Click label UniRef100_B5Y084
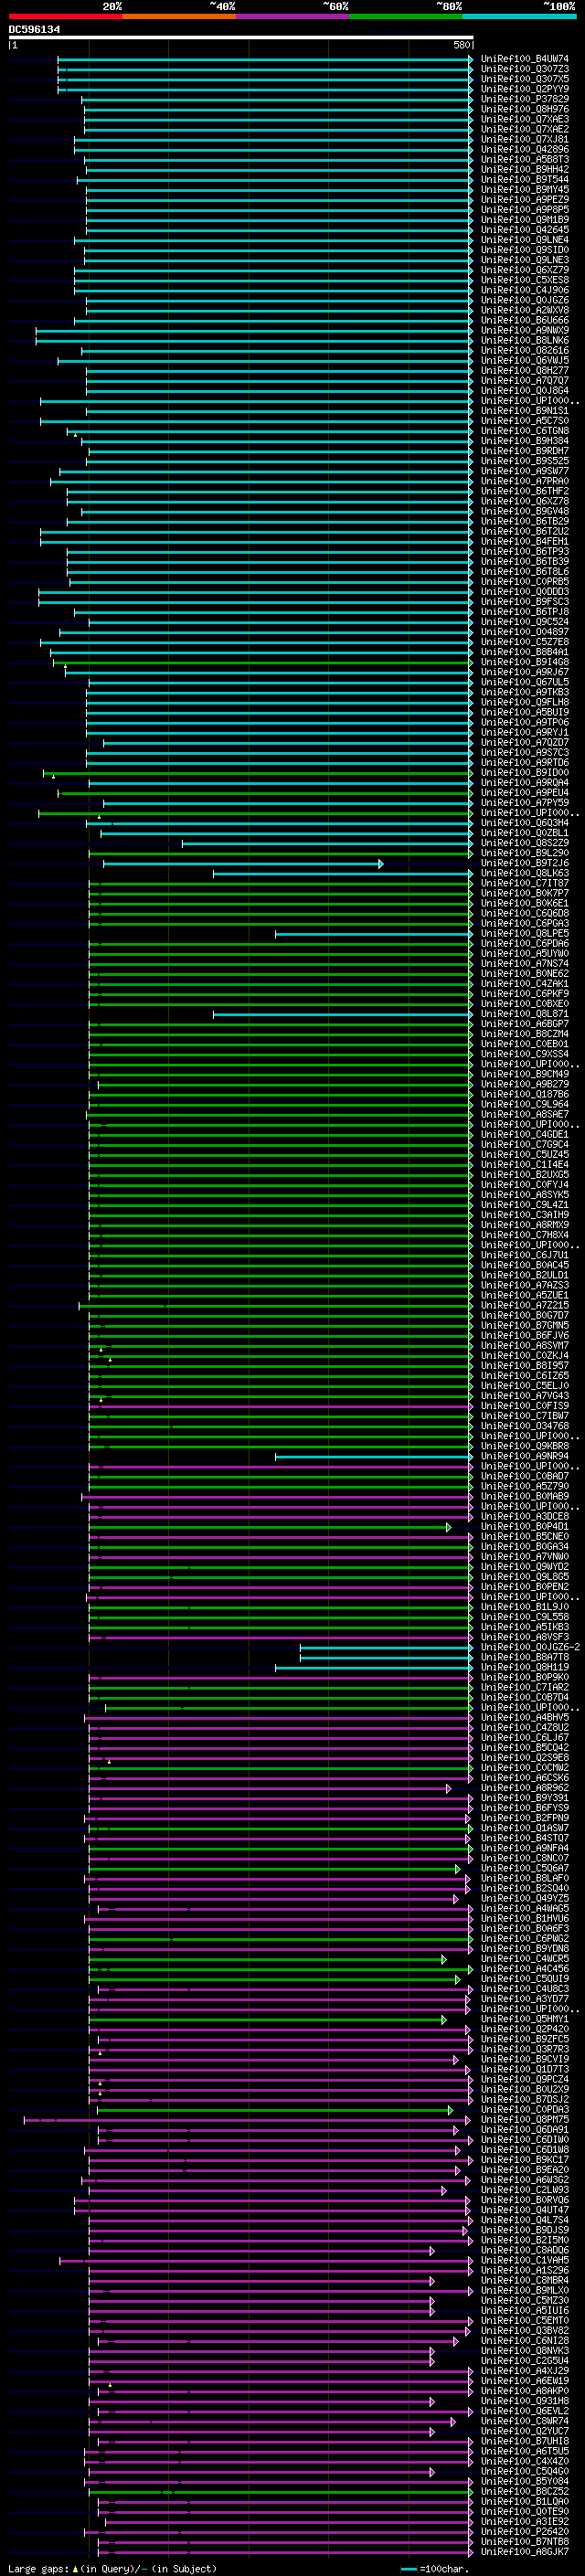The width and height of the screenshot is (585, 2576). (x=525, y=2481)
